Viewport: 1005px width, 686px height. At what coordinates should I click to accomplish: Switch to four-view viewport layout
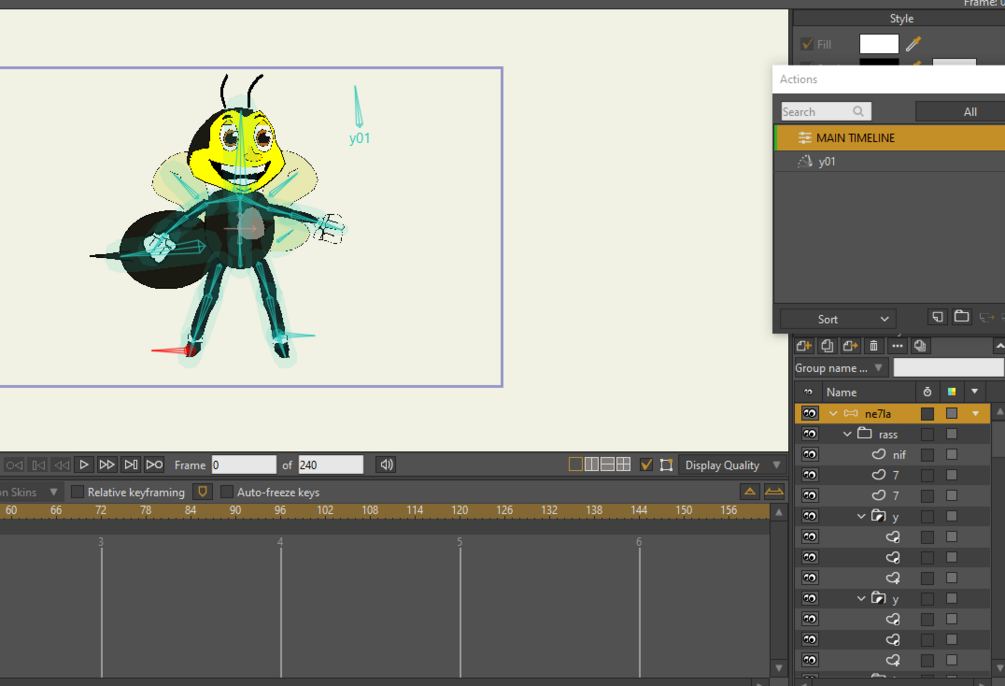[623, 464]
